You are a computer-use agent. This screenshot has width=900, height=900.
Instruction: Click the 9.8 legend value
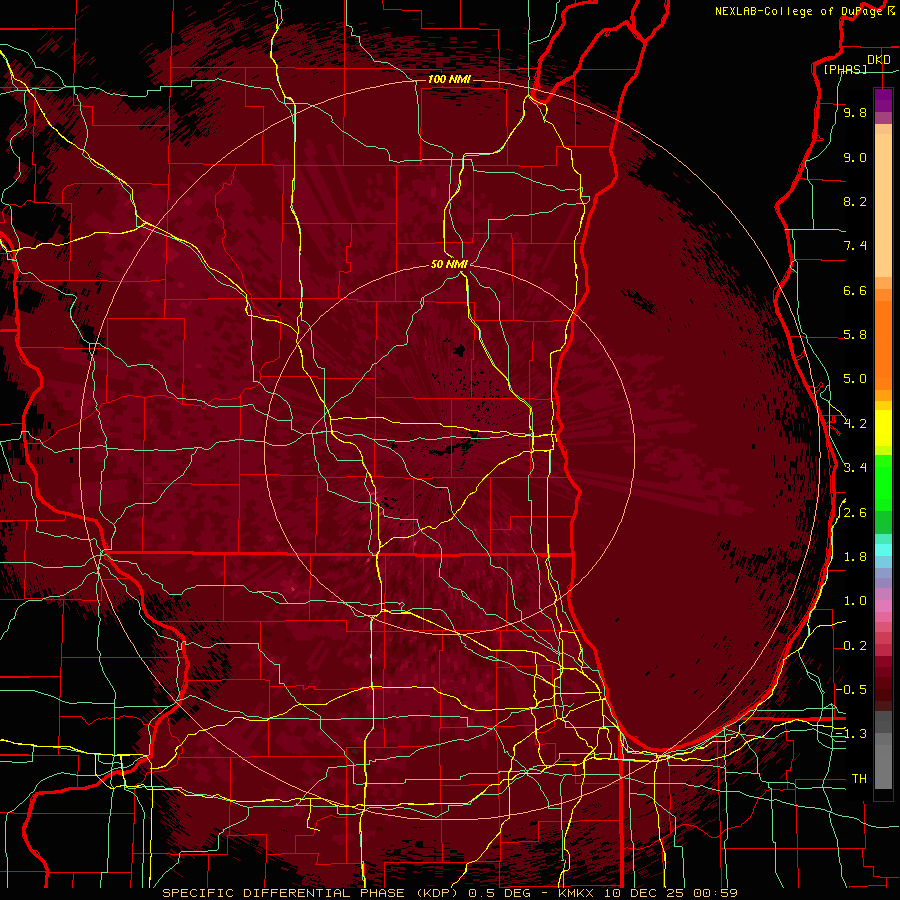855,113
